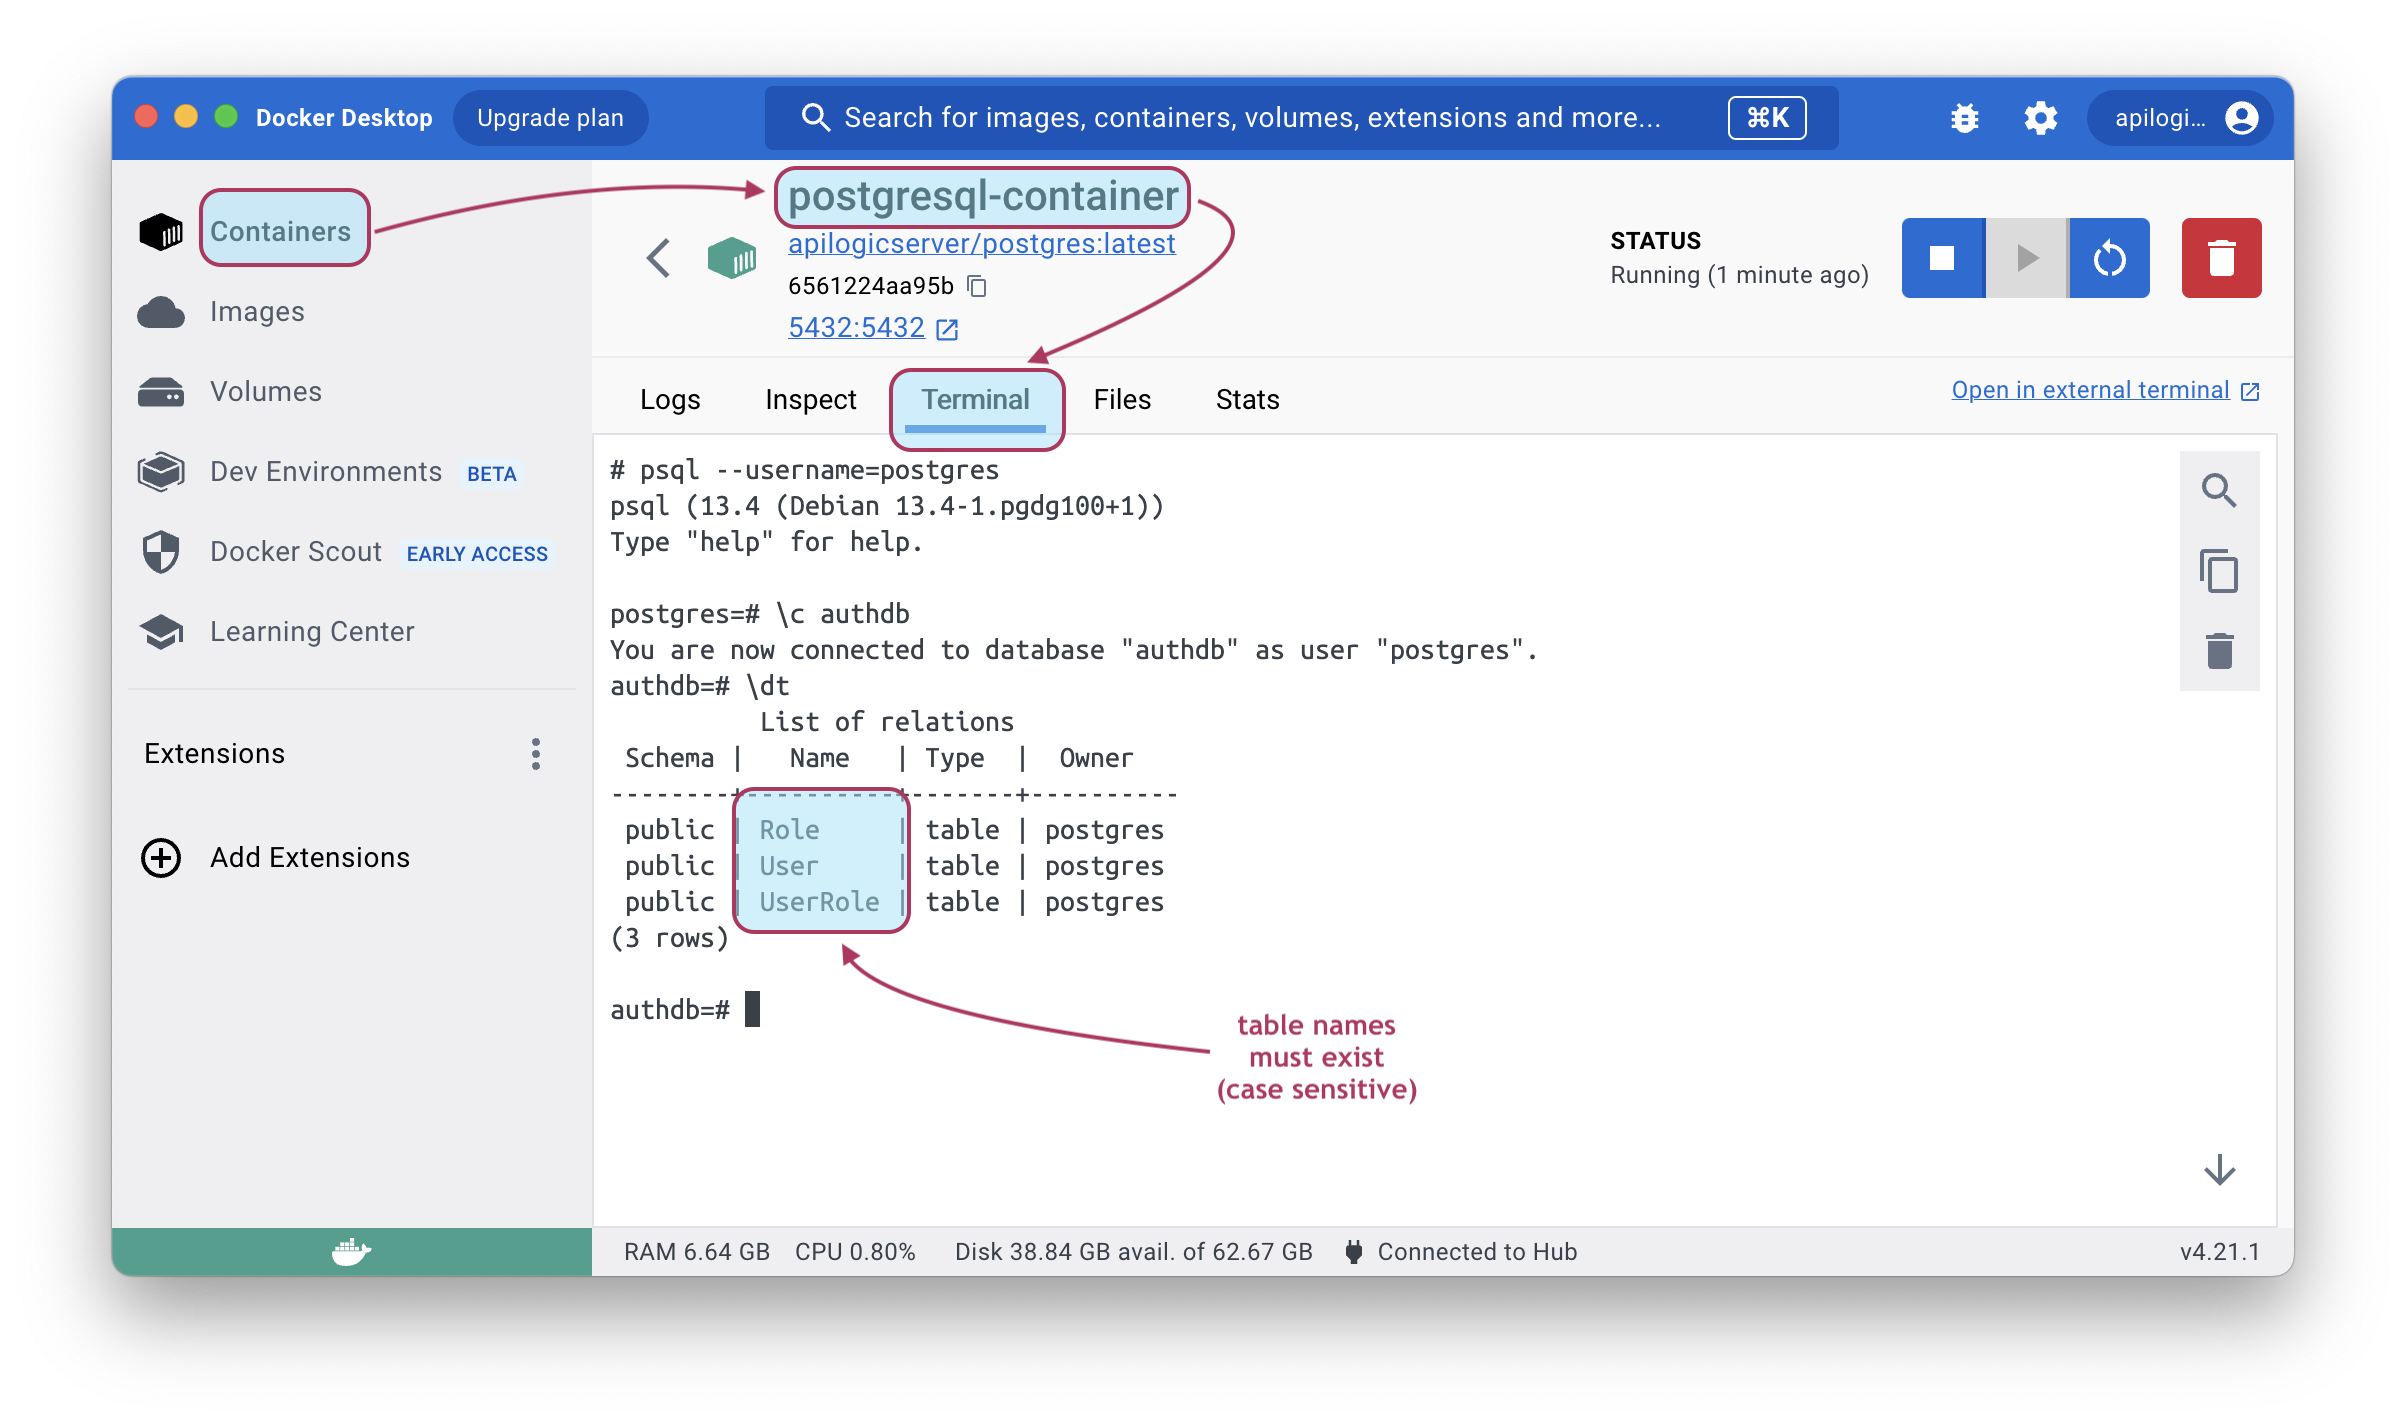Open the apilogicserver/postgres:latest image link

click(981, 244)
